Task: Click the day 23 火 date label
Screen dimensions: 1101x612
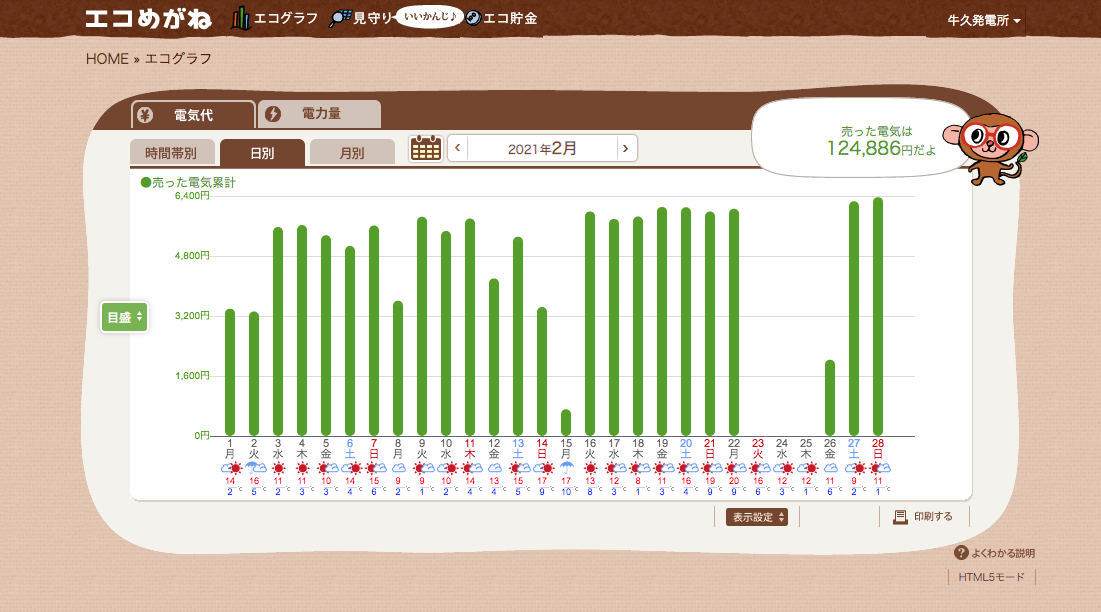Action: pos(758,448)
